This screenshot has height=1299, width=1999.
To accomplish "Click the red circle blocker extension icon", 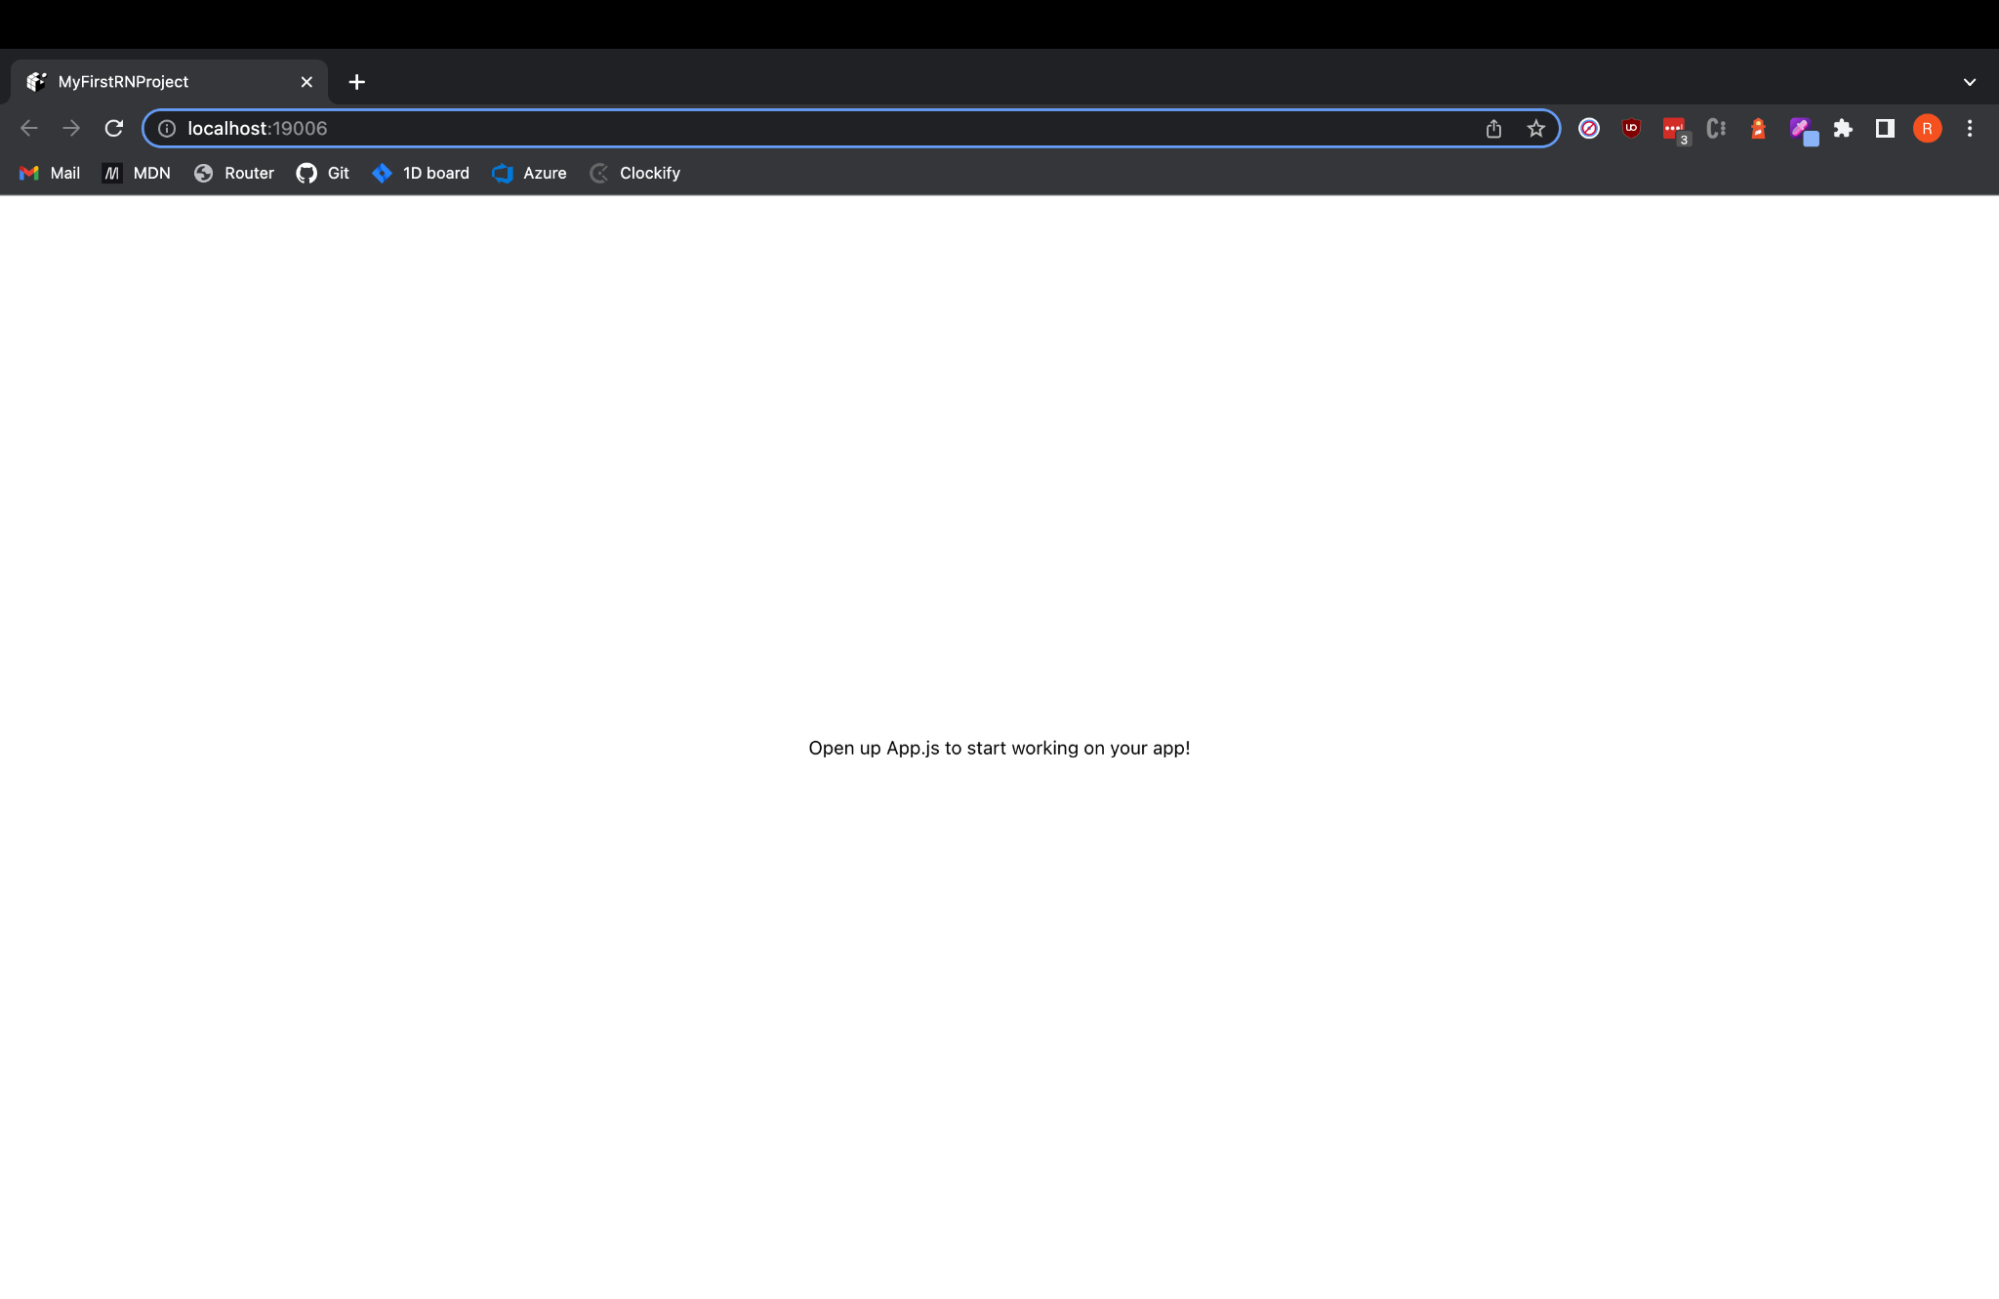I will tap(1589, 128).
